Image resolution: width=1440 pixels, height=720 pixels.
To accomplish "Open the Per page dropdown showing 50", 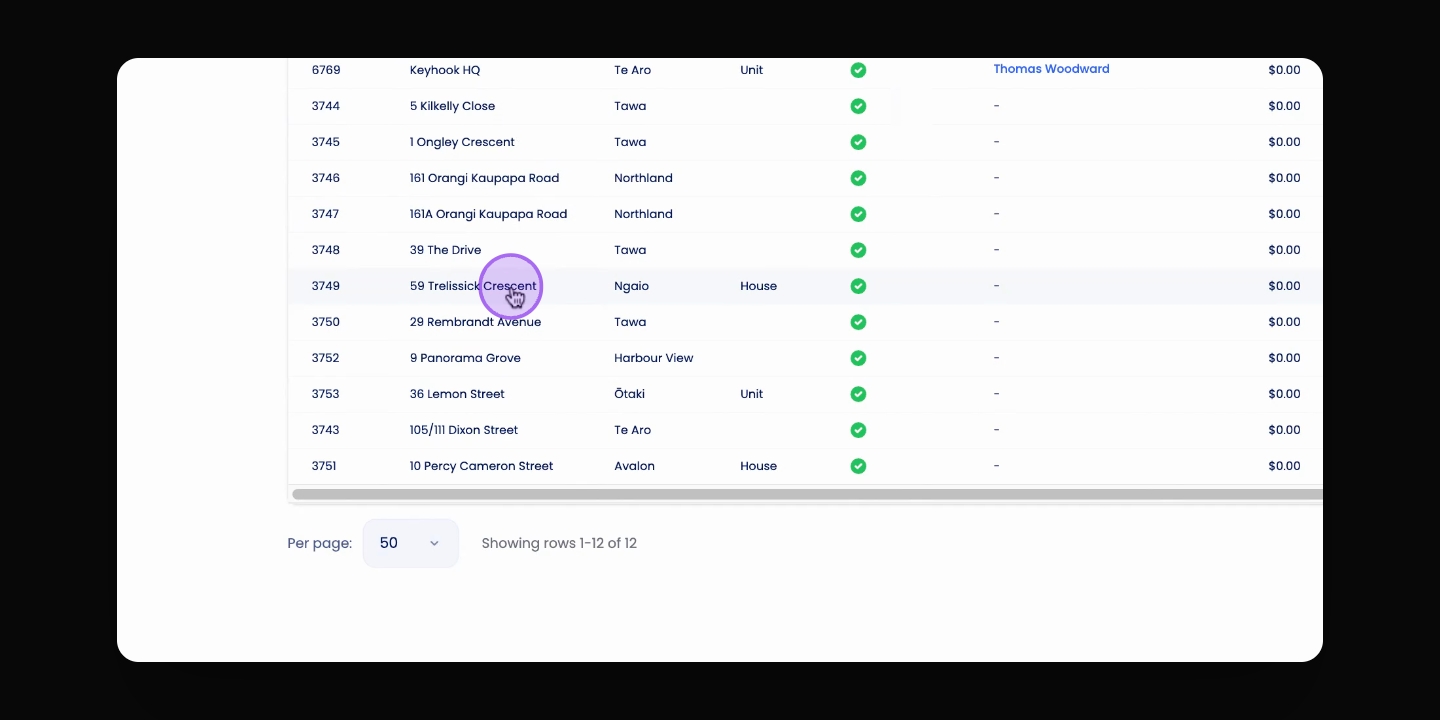I will [410, 543].
